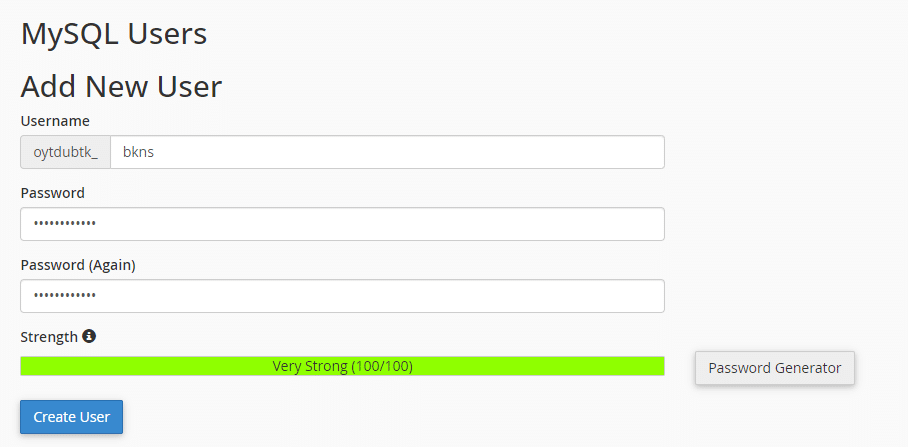Click the Very Strong (100/100) text
Viewport: 908px width, 447px height.
(x=342, y=366)
